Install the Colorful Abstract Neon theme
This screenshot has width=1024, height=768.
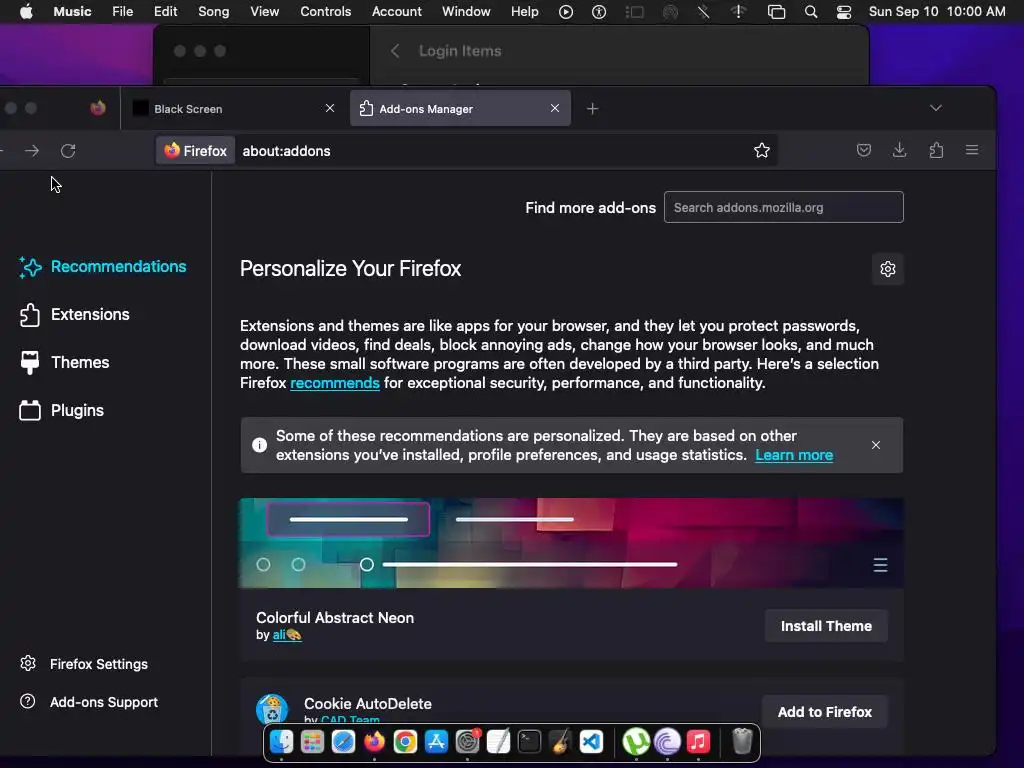click(826, 626)
